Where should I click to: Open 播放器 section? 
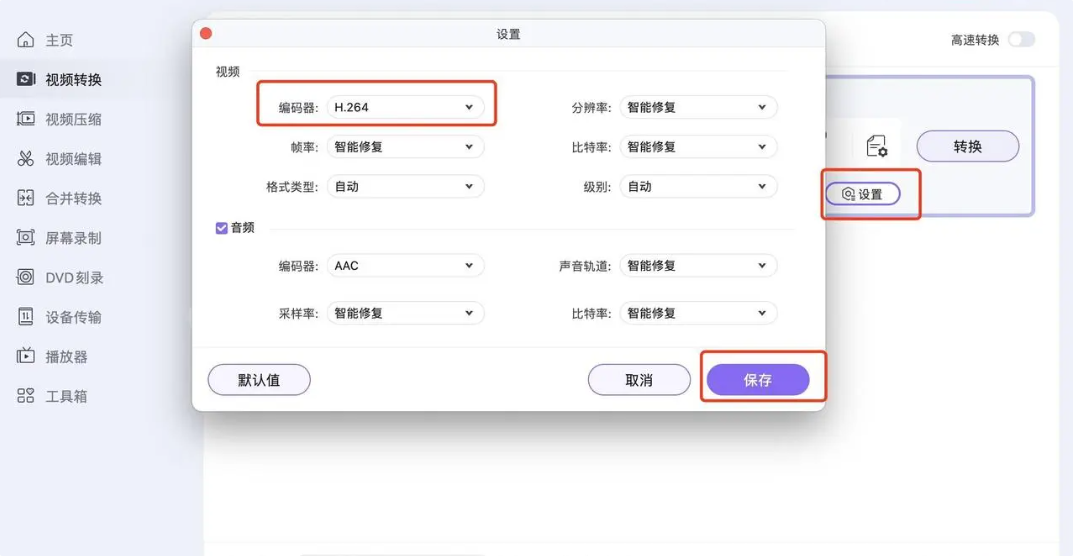tap(66, 357)
